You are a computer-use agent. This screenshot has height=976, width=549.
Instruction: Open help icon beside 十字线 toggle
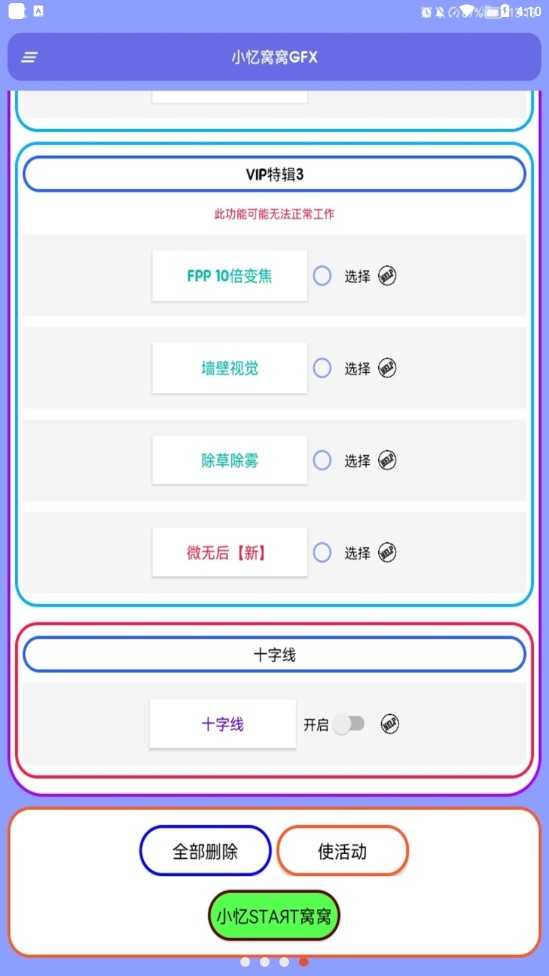pos(390,723)
